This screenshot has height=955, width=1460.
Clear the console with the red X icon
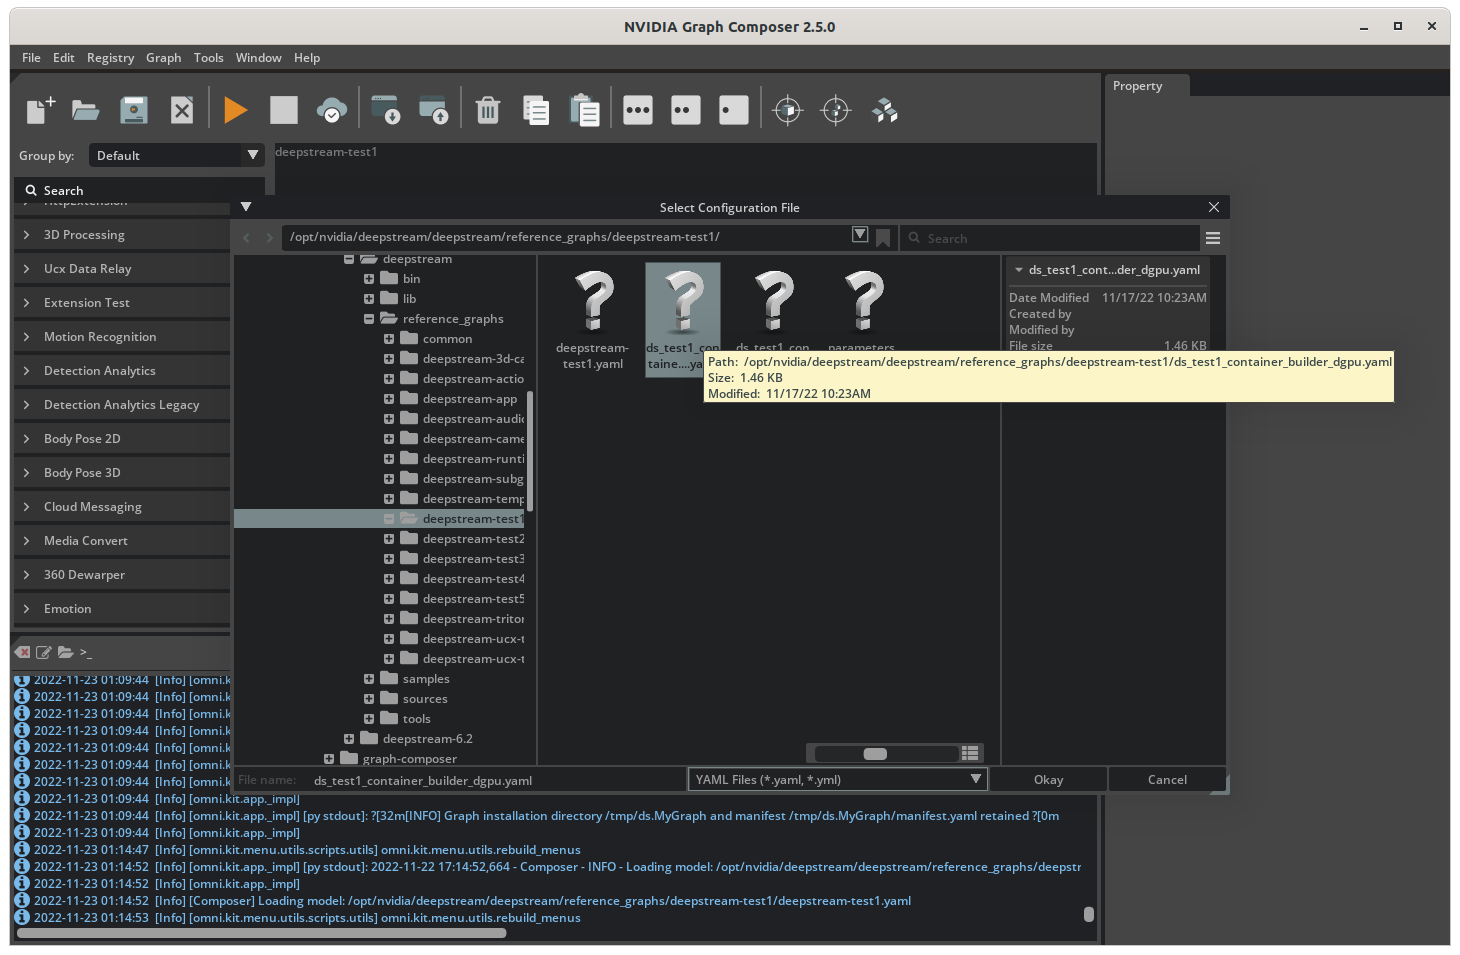pos(23,652)
